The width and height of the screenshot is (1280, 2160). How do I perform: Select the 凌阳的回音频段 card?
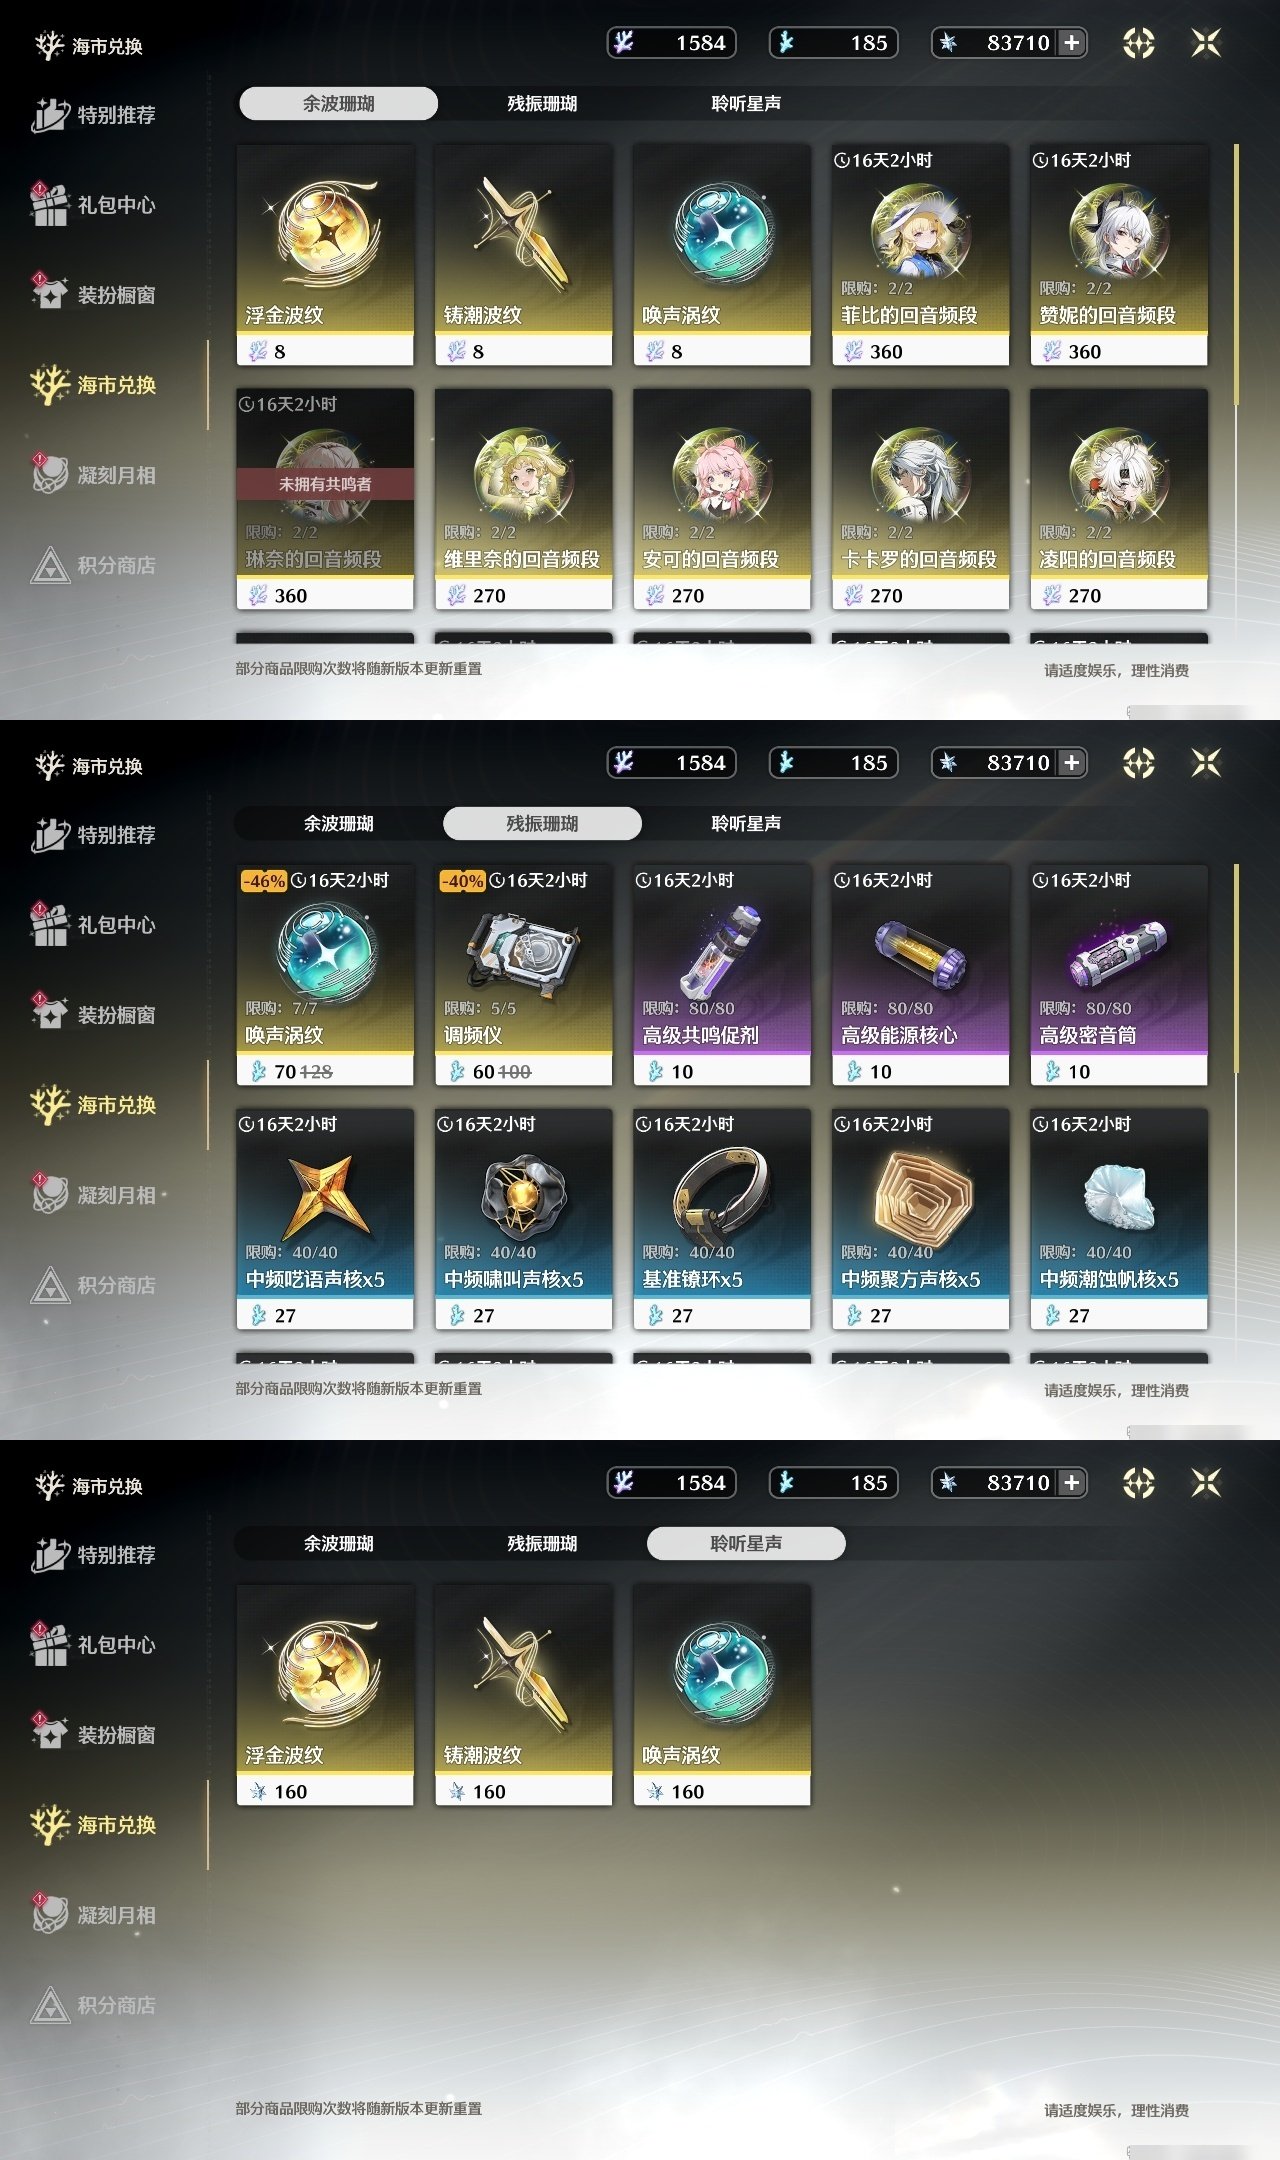coord(1119,499)
